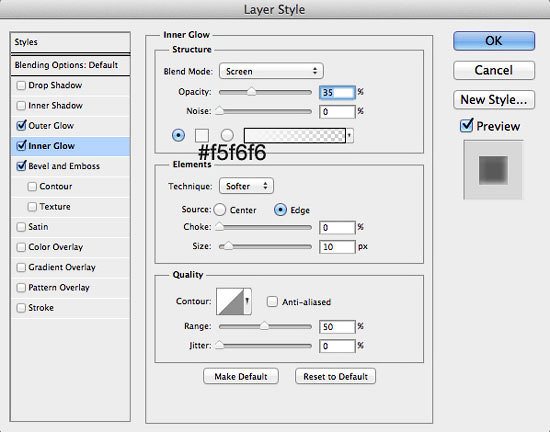Tick the Contour sub-option checkbox

pos(32,186)
